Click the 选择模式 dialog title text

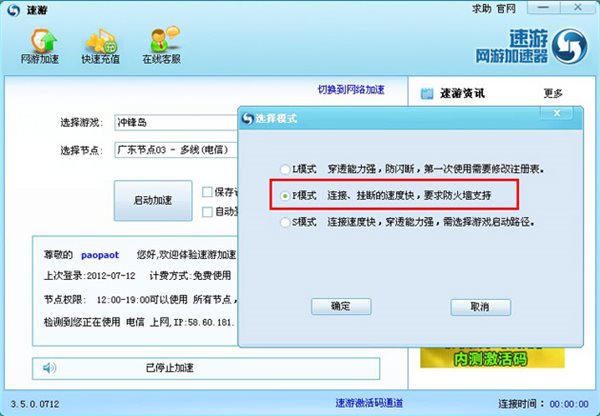tap(276, 119)
